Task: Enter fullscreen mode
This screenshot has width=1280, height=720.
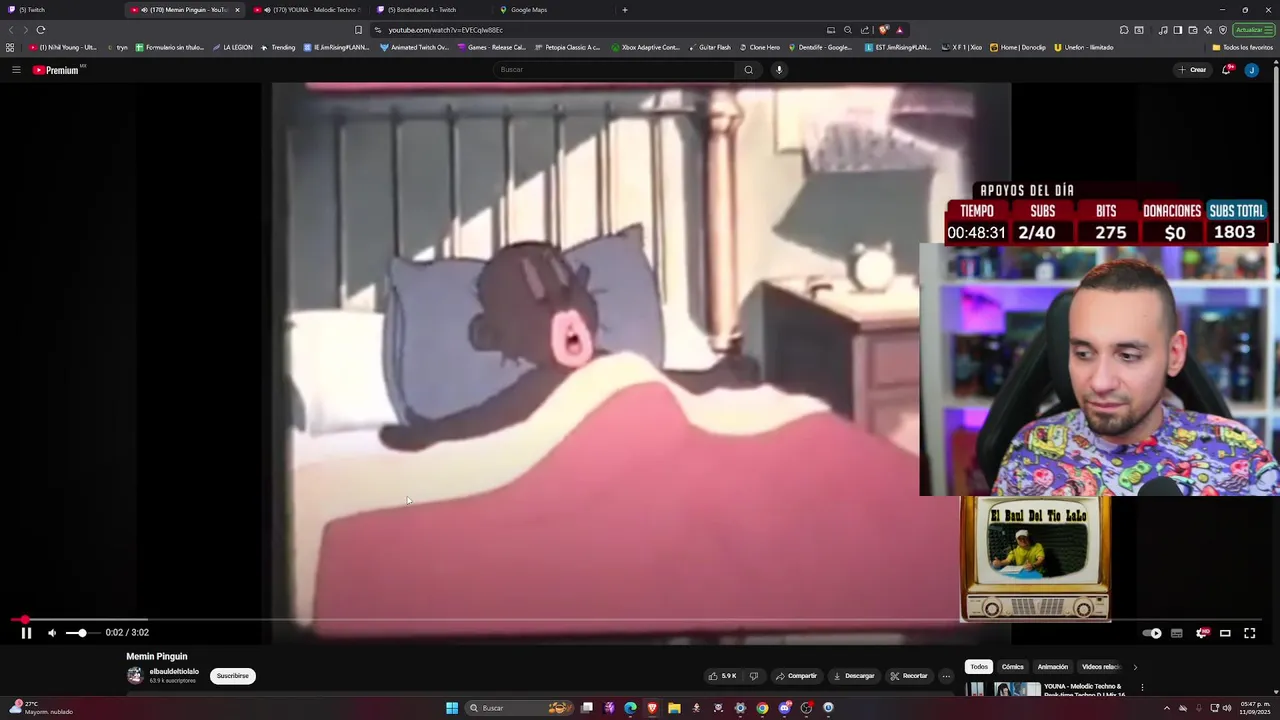Action: pos(1250,633)
